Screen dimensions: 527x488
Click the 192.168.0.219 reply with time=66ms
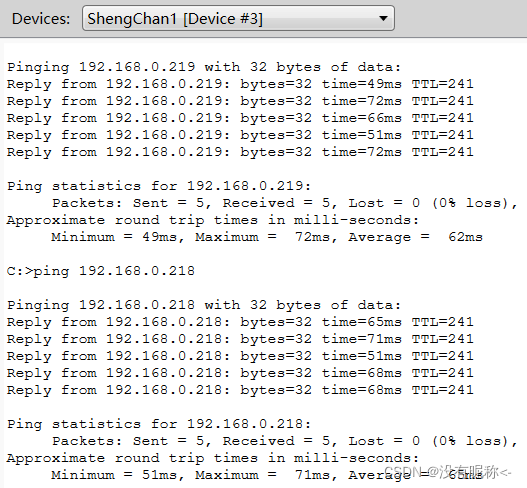coord(240,118)
